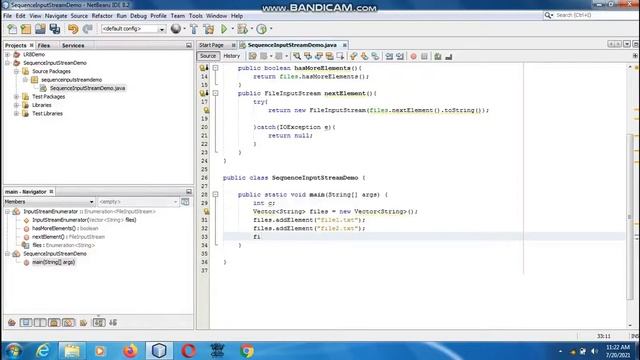Click the Source view button

tap(208, 56)
